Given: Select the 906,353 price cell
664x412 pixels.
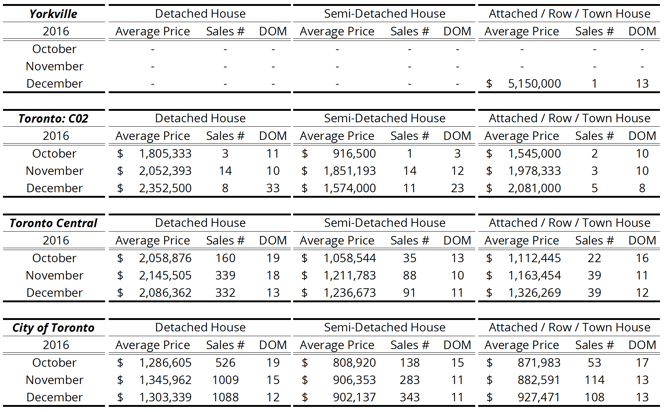Looking at the screenshot, I should click(x=354, y=380).
